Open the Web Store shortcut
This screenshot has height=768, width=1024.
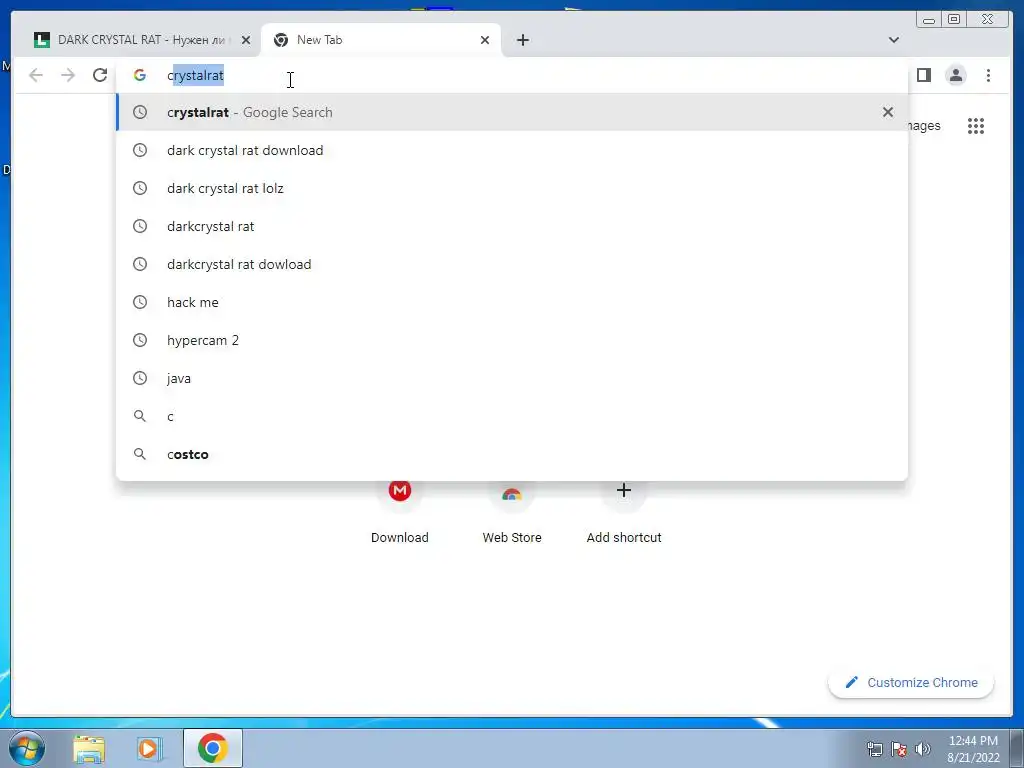[x=512, y=513]
